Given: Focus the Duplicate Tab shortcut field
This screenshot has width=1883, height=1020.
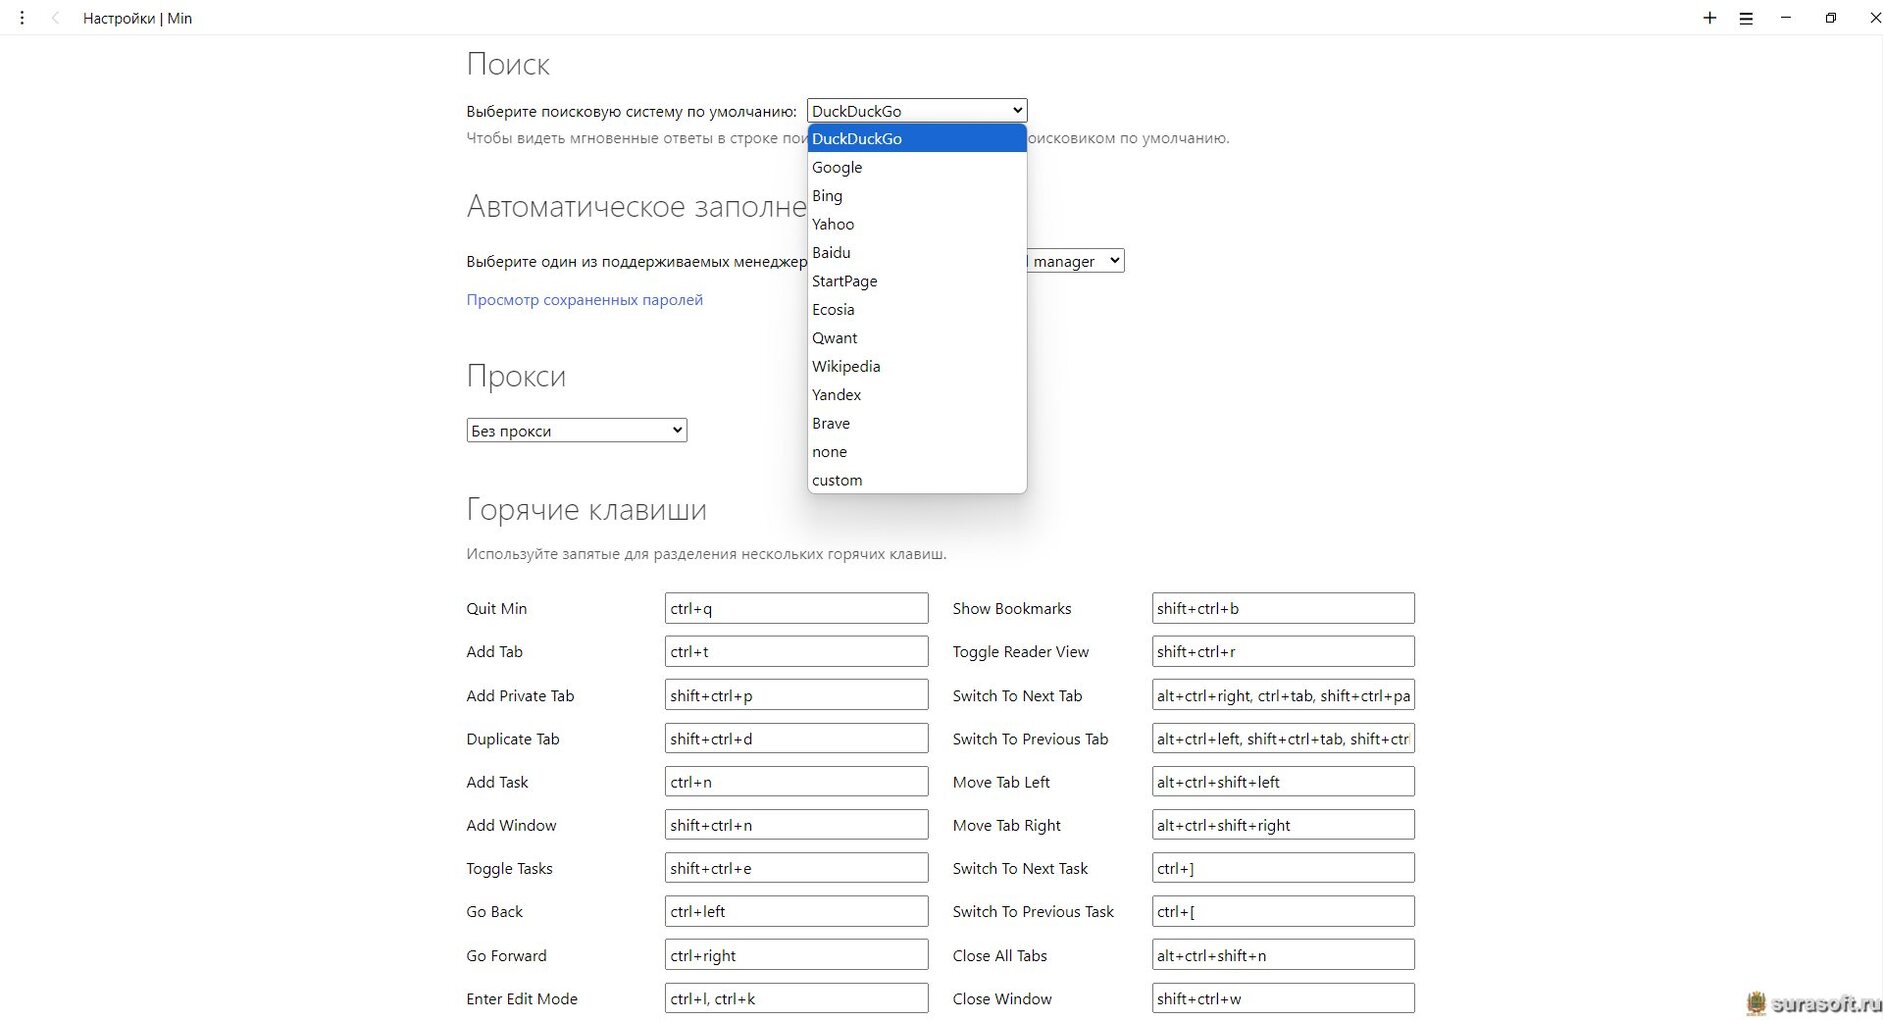Looking at the screenshot, I should pyautogui.click(x=796, y=738).
